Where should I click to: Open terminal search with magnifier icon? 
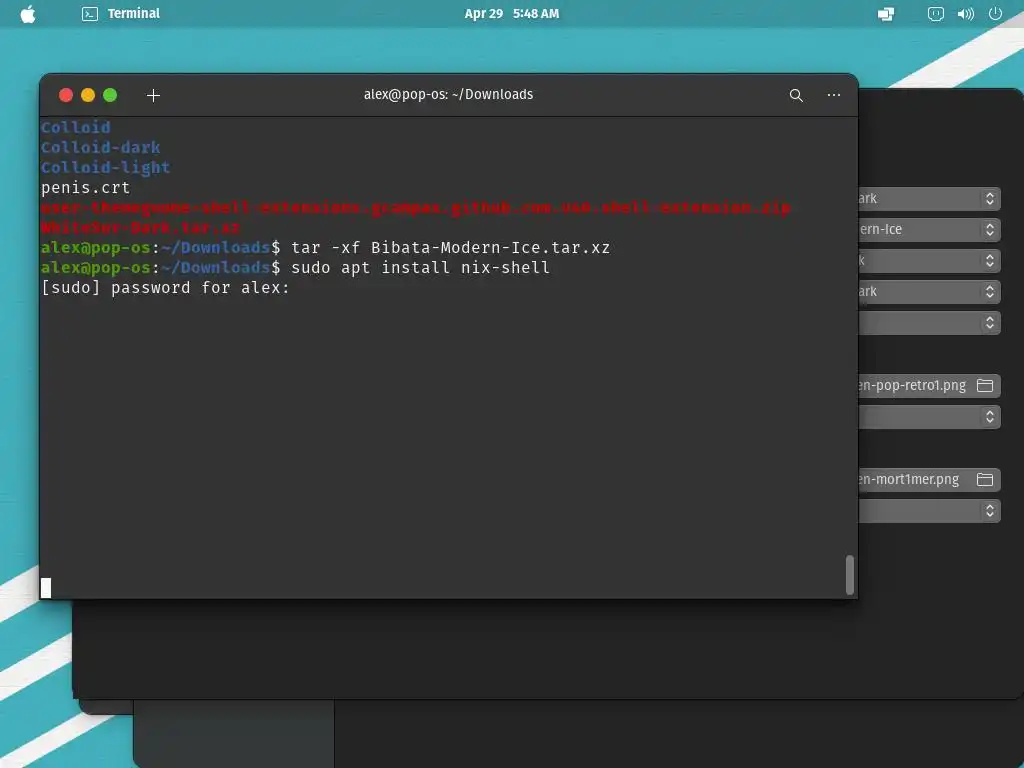[x=795, y=95]
